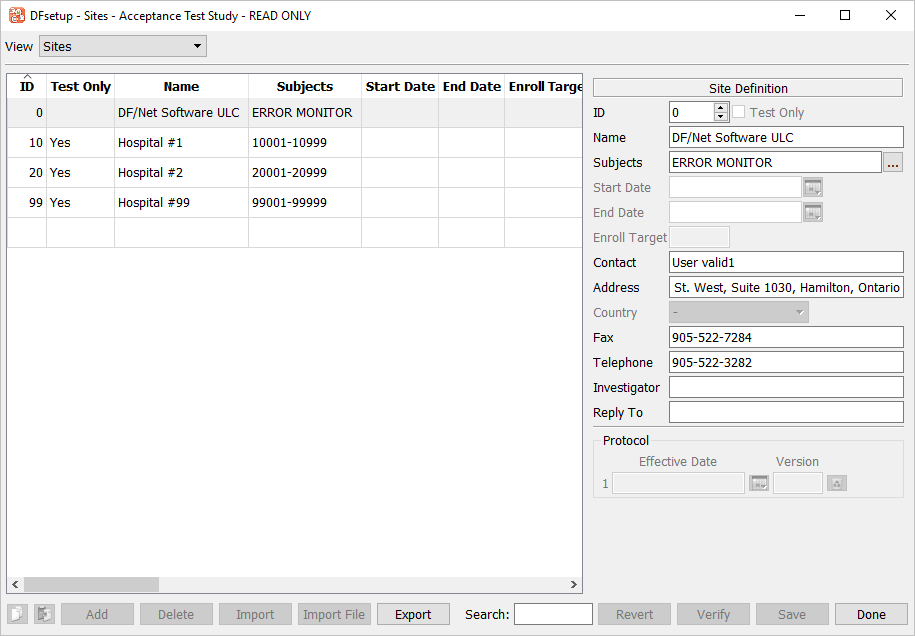The image size is (915, 636).
Task: Click the paste document icon beside Add
Action: 44,614
